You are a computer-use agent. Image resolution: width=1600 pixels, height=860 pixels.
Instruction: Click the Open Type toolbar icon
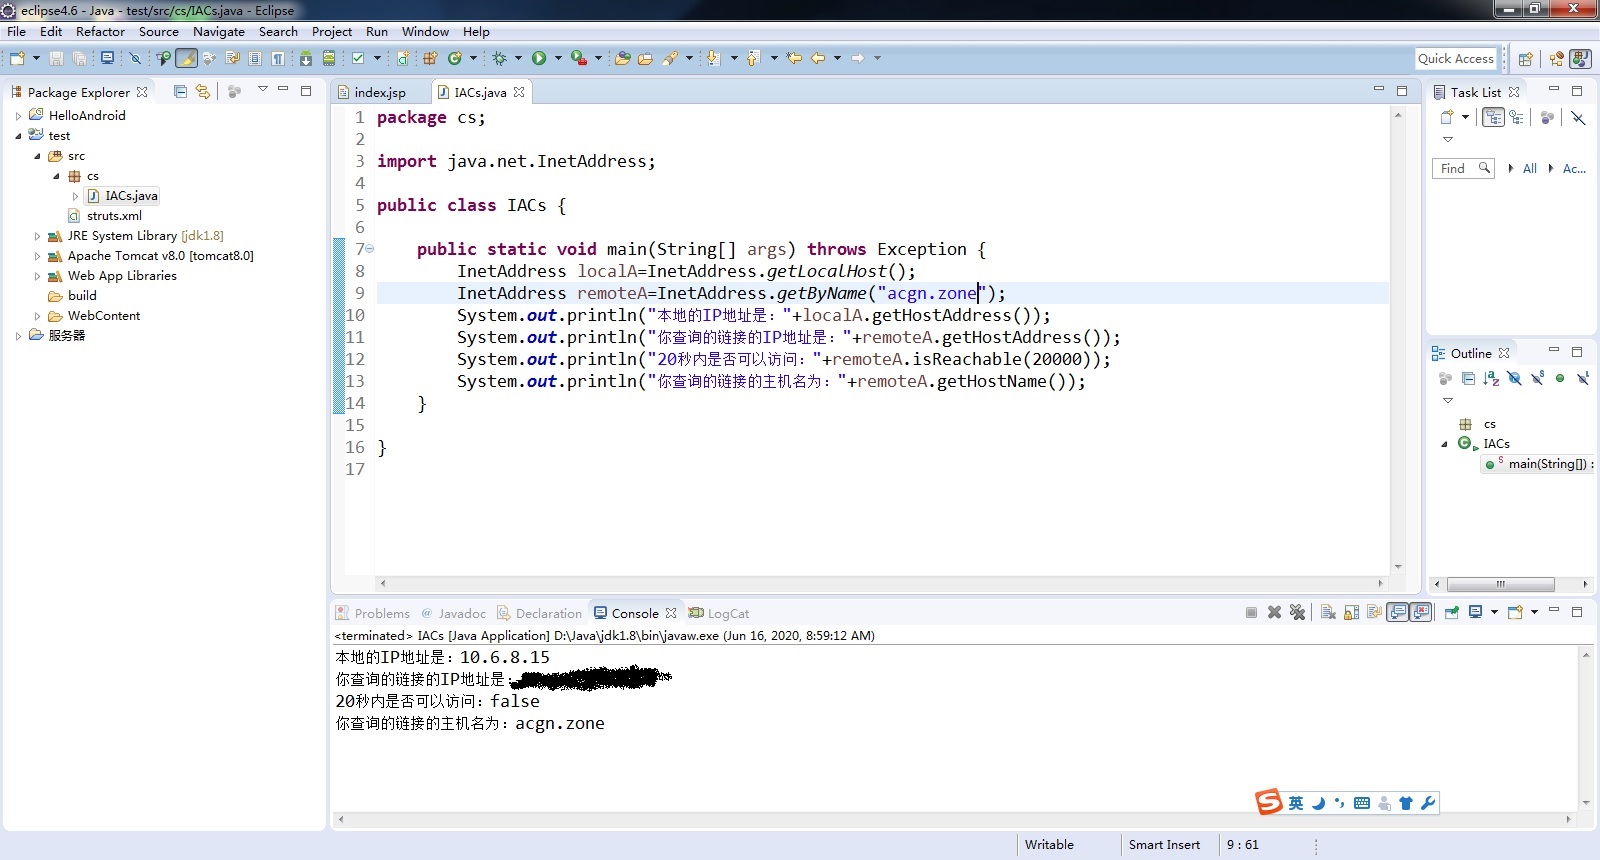click(x=622, y=58)
